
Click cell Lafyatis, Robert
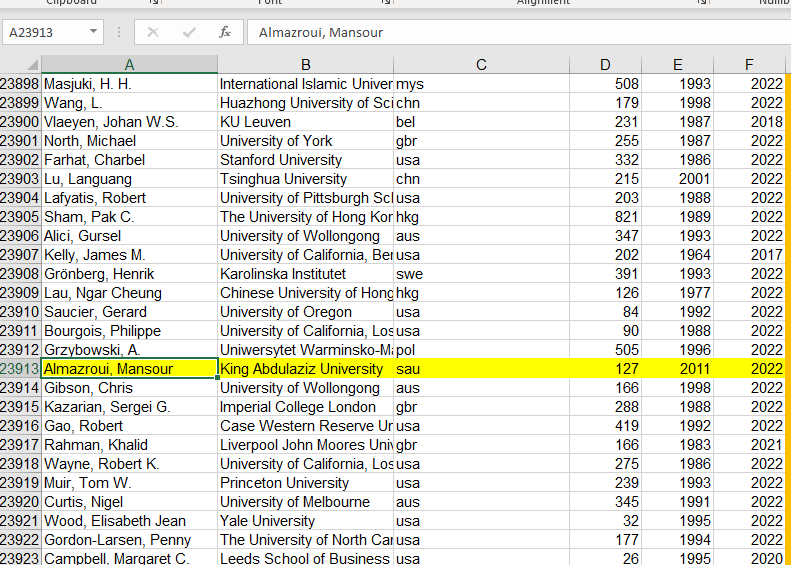click(x=129, y=198)
